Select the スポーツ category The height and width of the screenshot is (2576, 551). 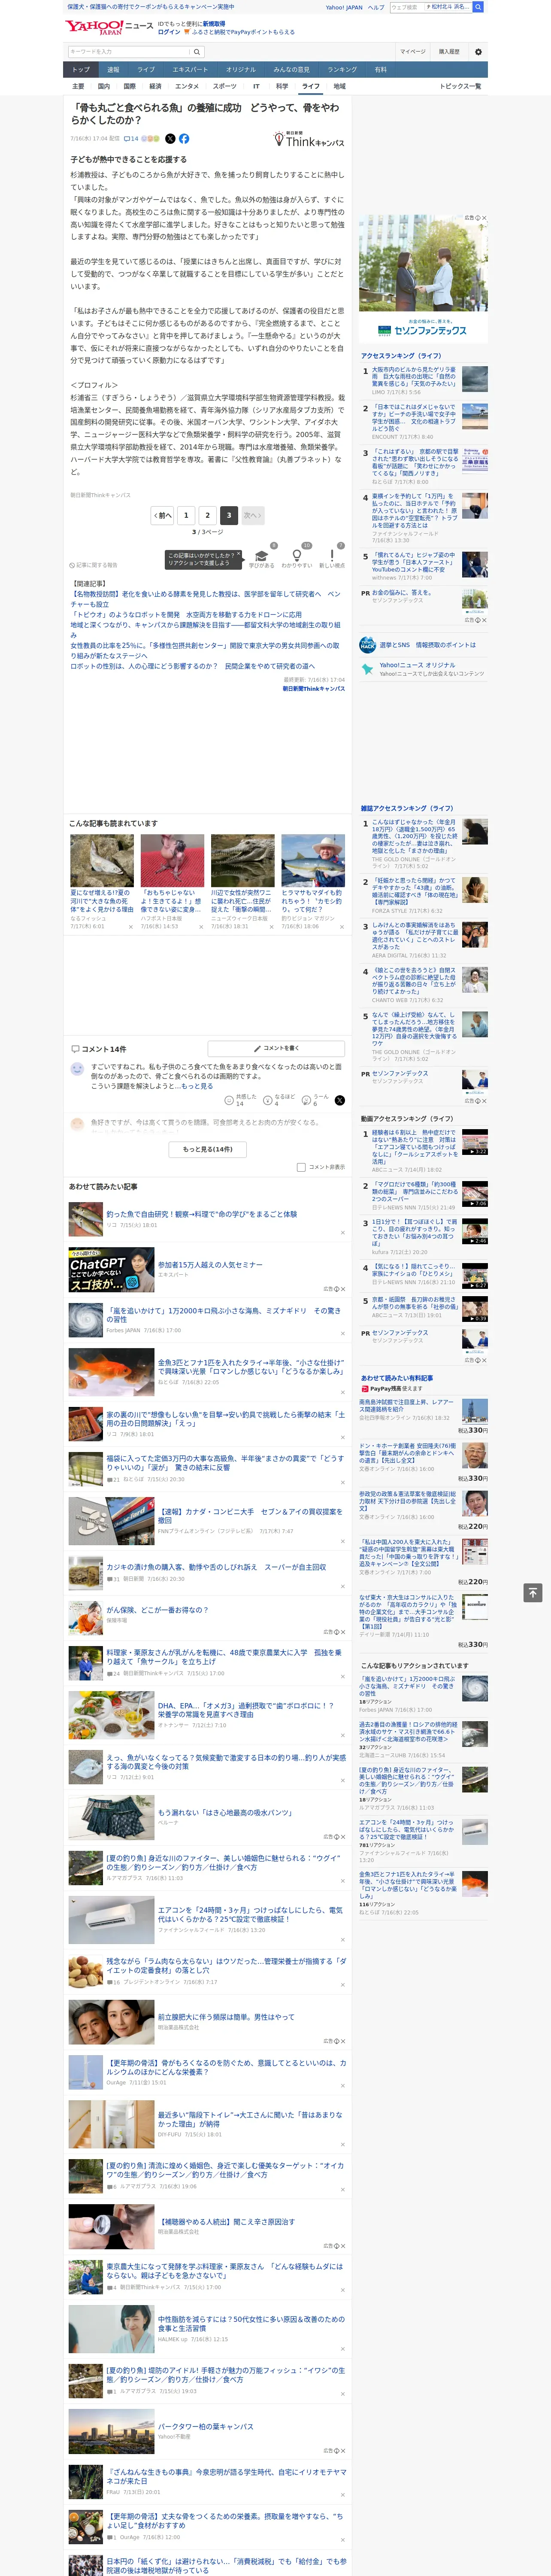point(225,86)
